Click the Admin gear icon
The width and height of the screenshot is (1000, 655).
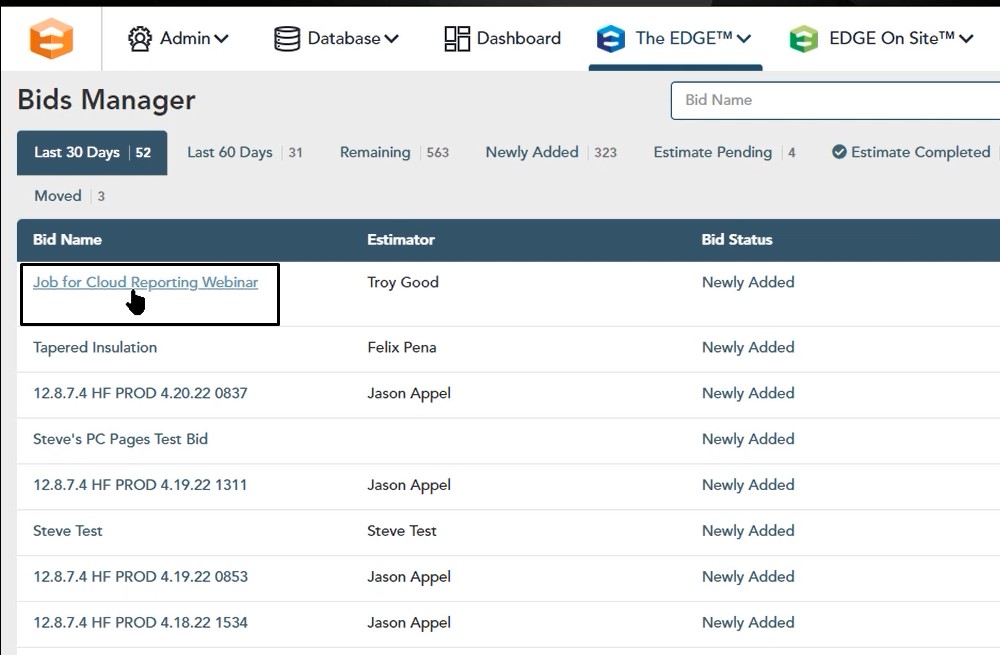click(x=140, y=39)
